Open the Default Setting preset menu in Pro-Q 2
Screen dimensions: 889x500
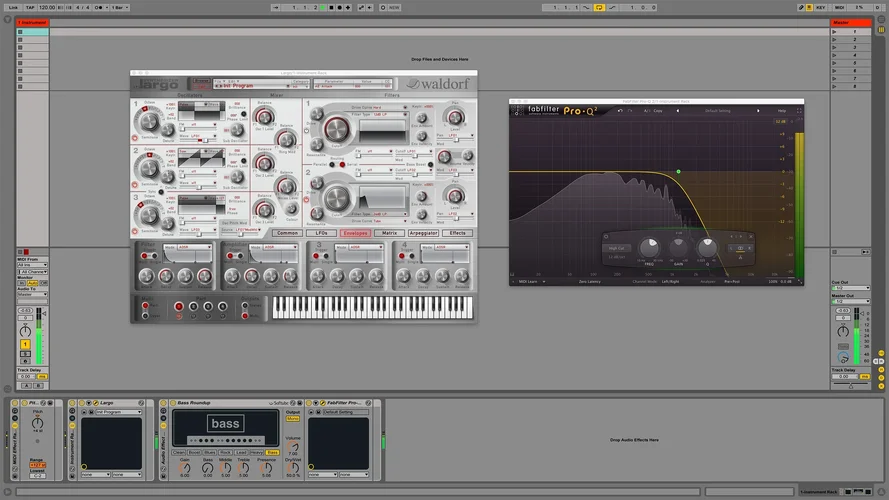tap(718, 111)
